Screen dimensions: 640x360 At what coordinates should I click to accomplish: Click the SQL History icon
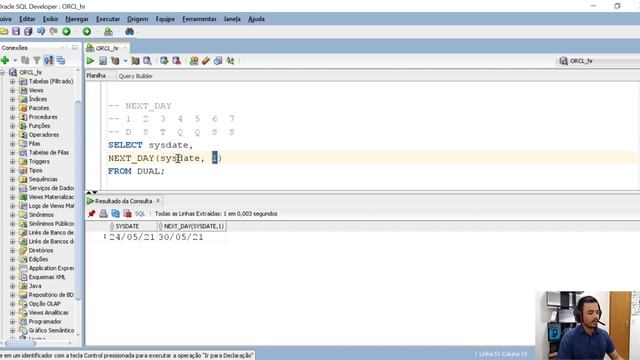218,61
